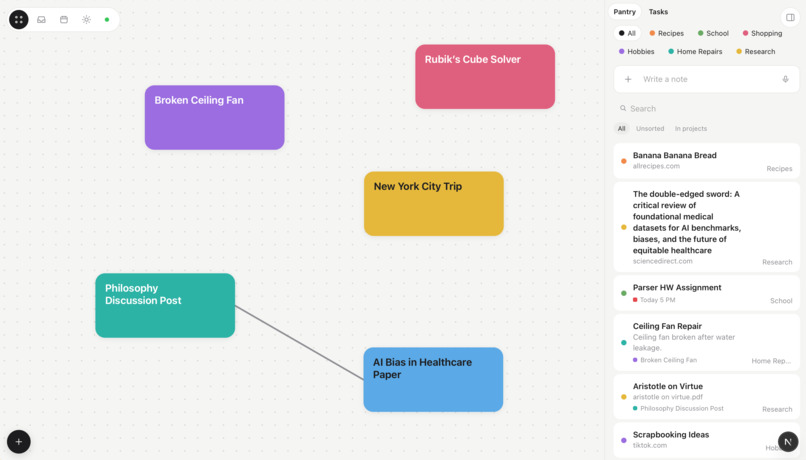Open the Aristotle on Virtue note
The image size is (806, 460).
click(x=706, y=396)
